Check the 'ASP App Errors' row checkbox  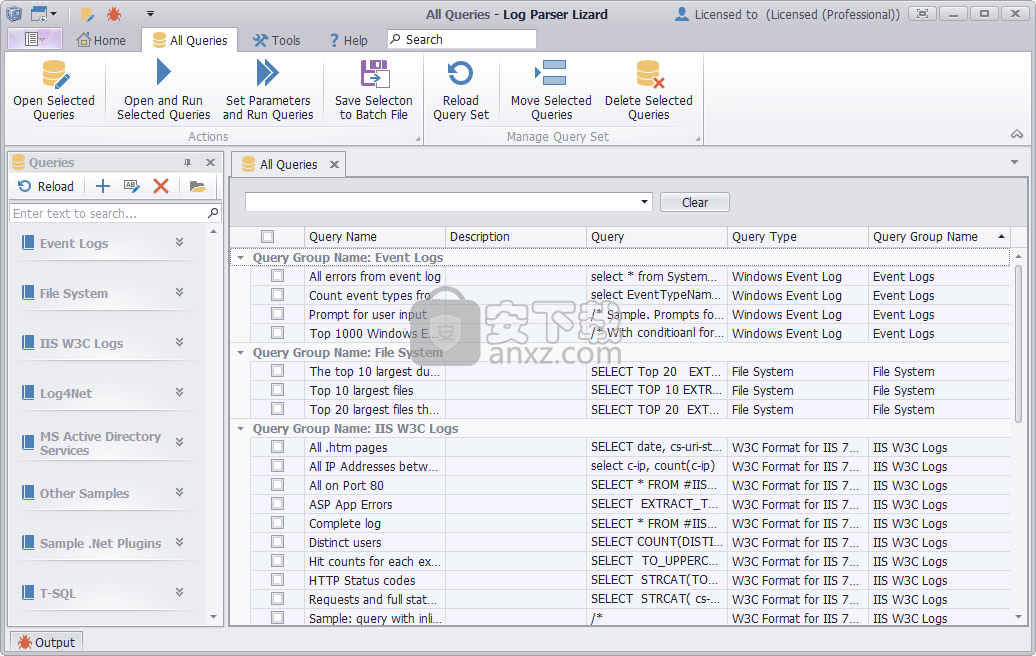pos(278,504)
